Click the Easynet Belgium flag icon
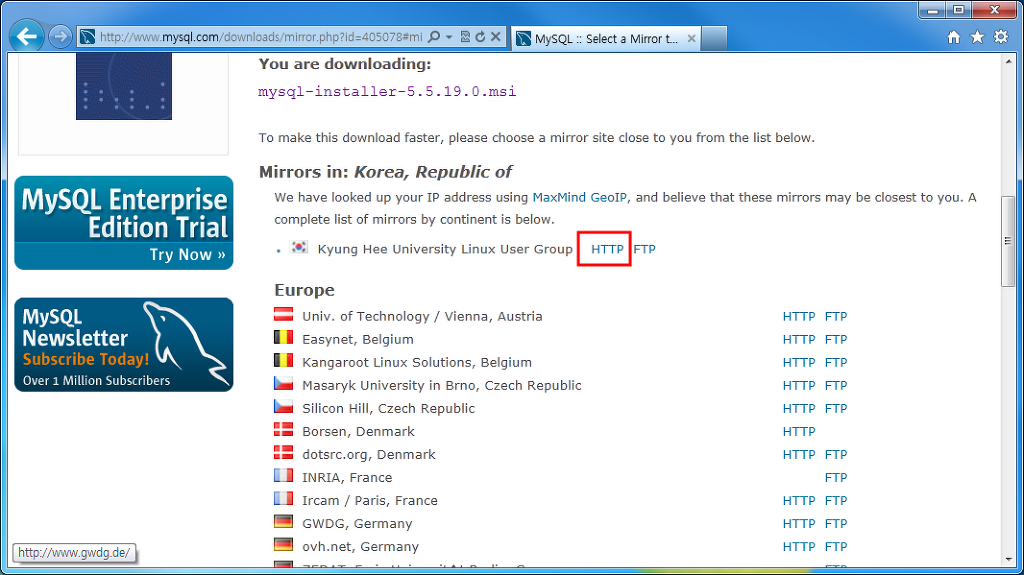This screenshot has height=575, width=1024. coord(283,337)
